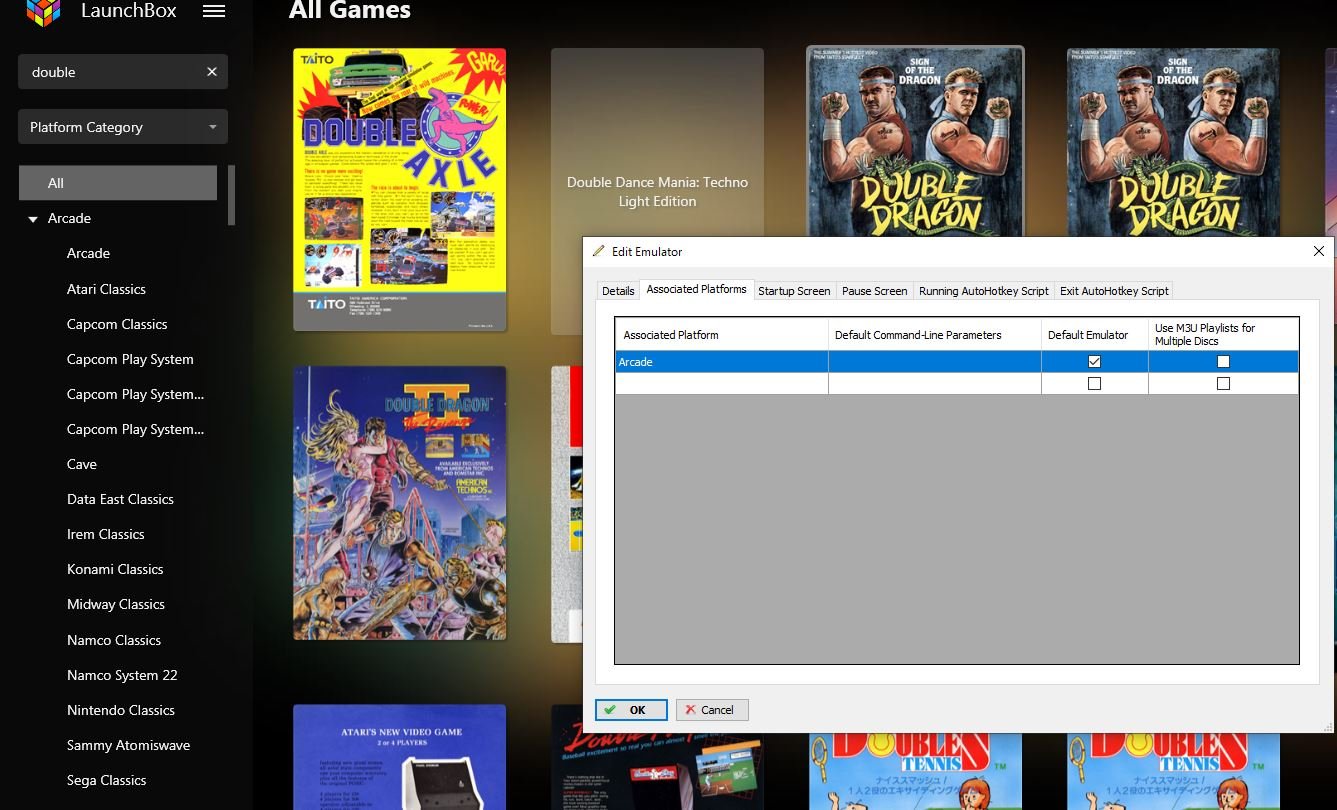Open Atari's New Video Game flyer thumbnail
Screen dimensions: 1337x810
(x=400, y=757)
